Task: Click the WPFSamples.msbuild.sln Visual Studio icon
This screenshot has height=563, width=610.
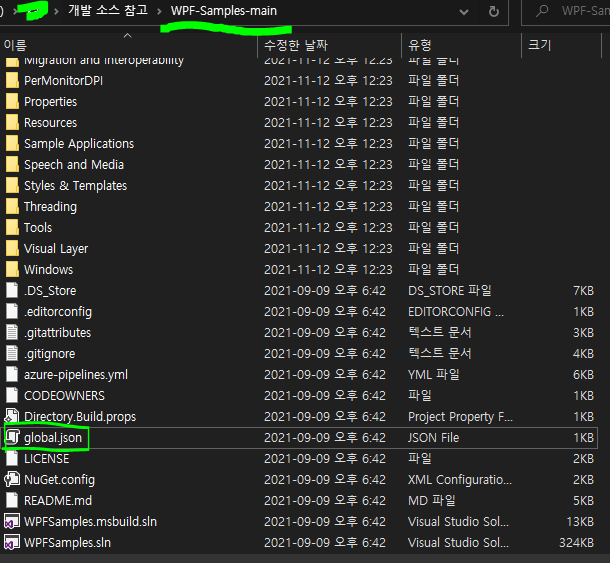Action: click(12, 522)
